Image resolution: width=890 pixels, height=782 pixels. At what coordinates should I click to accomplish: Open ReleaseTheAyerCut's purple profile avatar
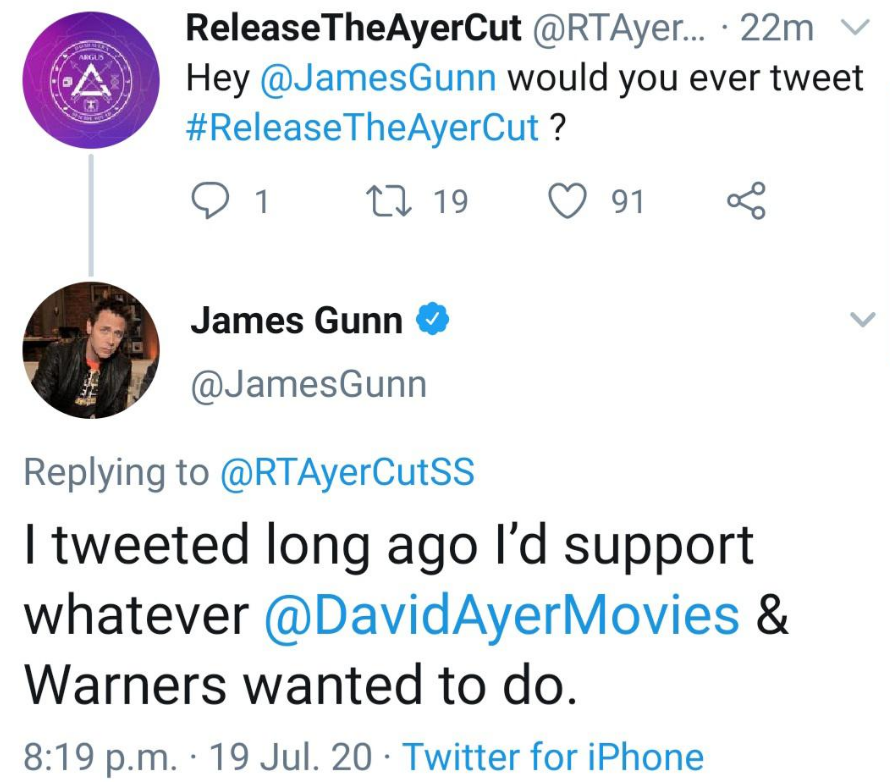point(91,81)
